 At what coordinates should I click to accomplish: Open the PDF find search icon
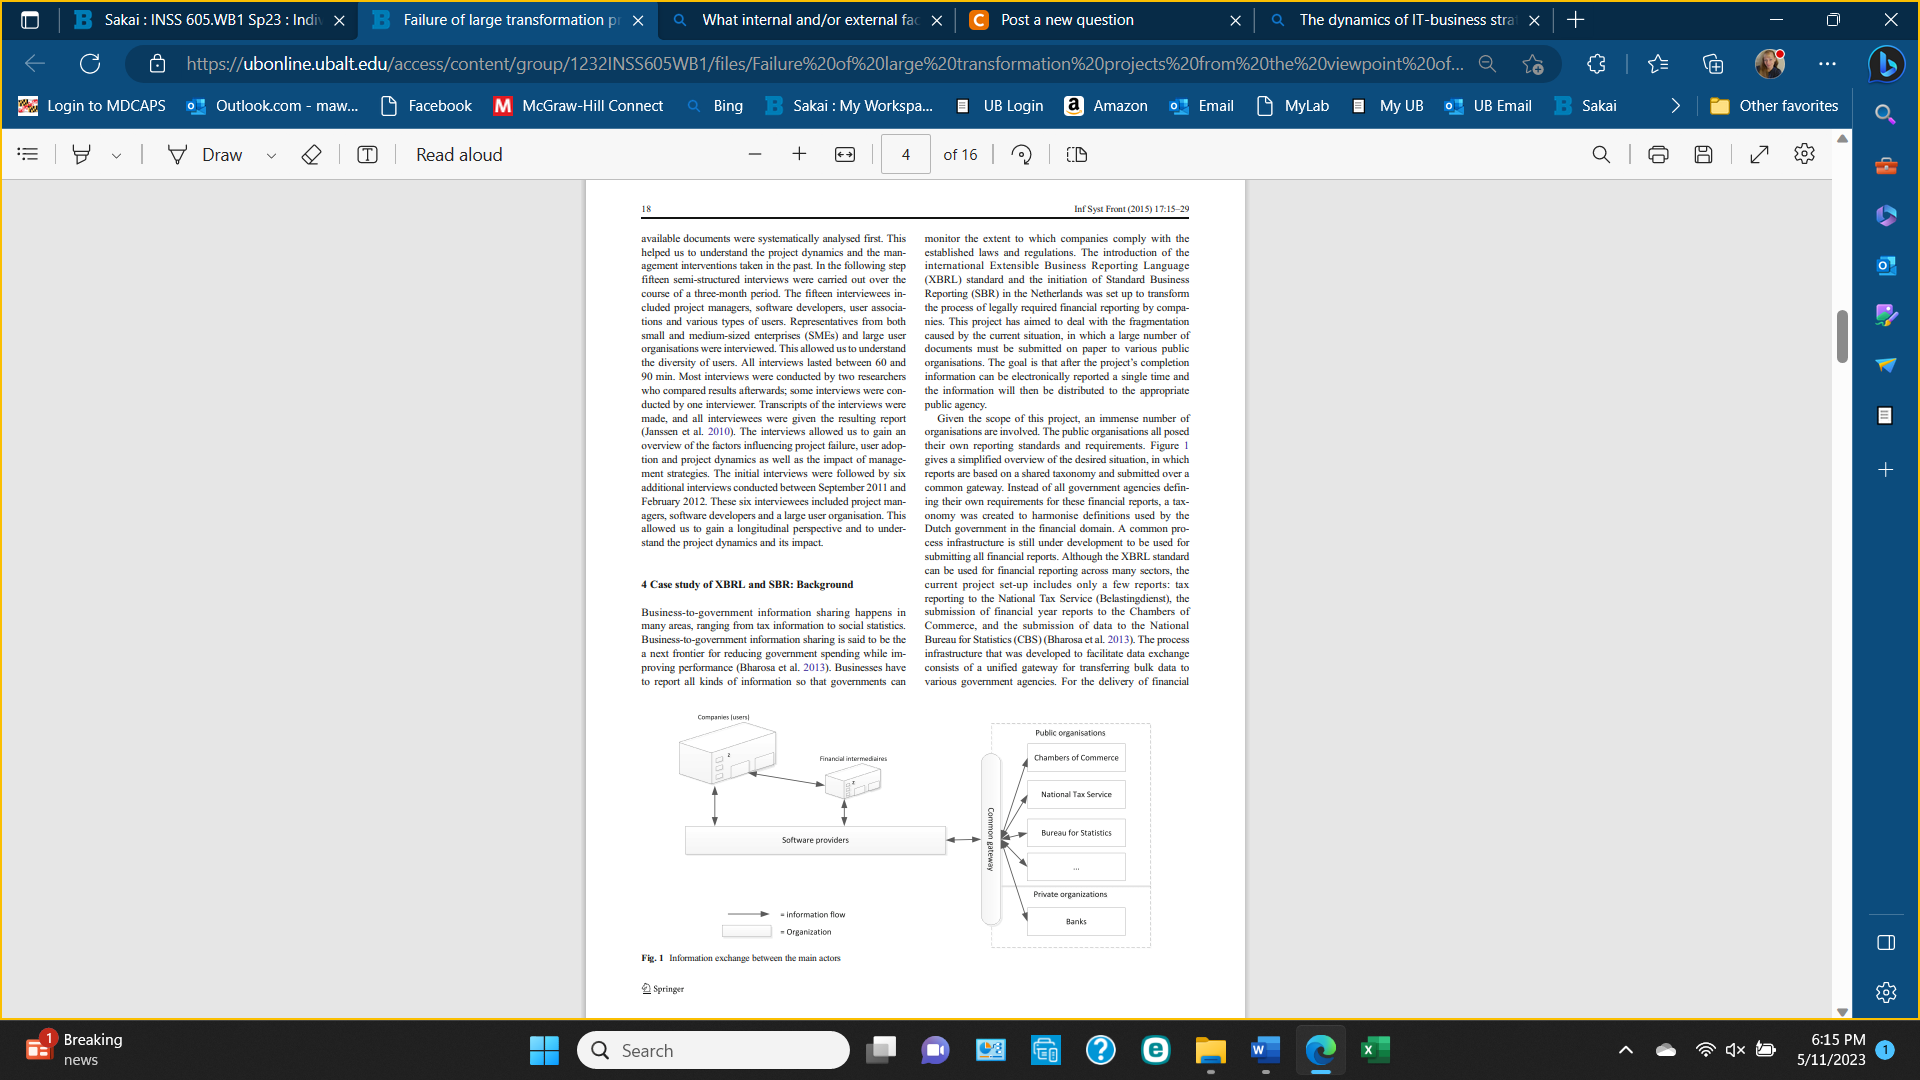1601,154
